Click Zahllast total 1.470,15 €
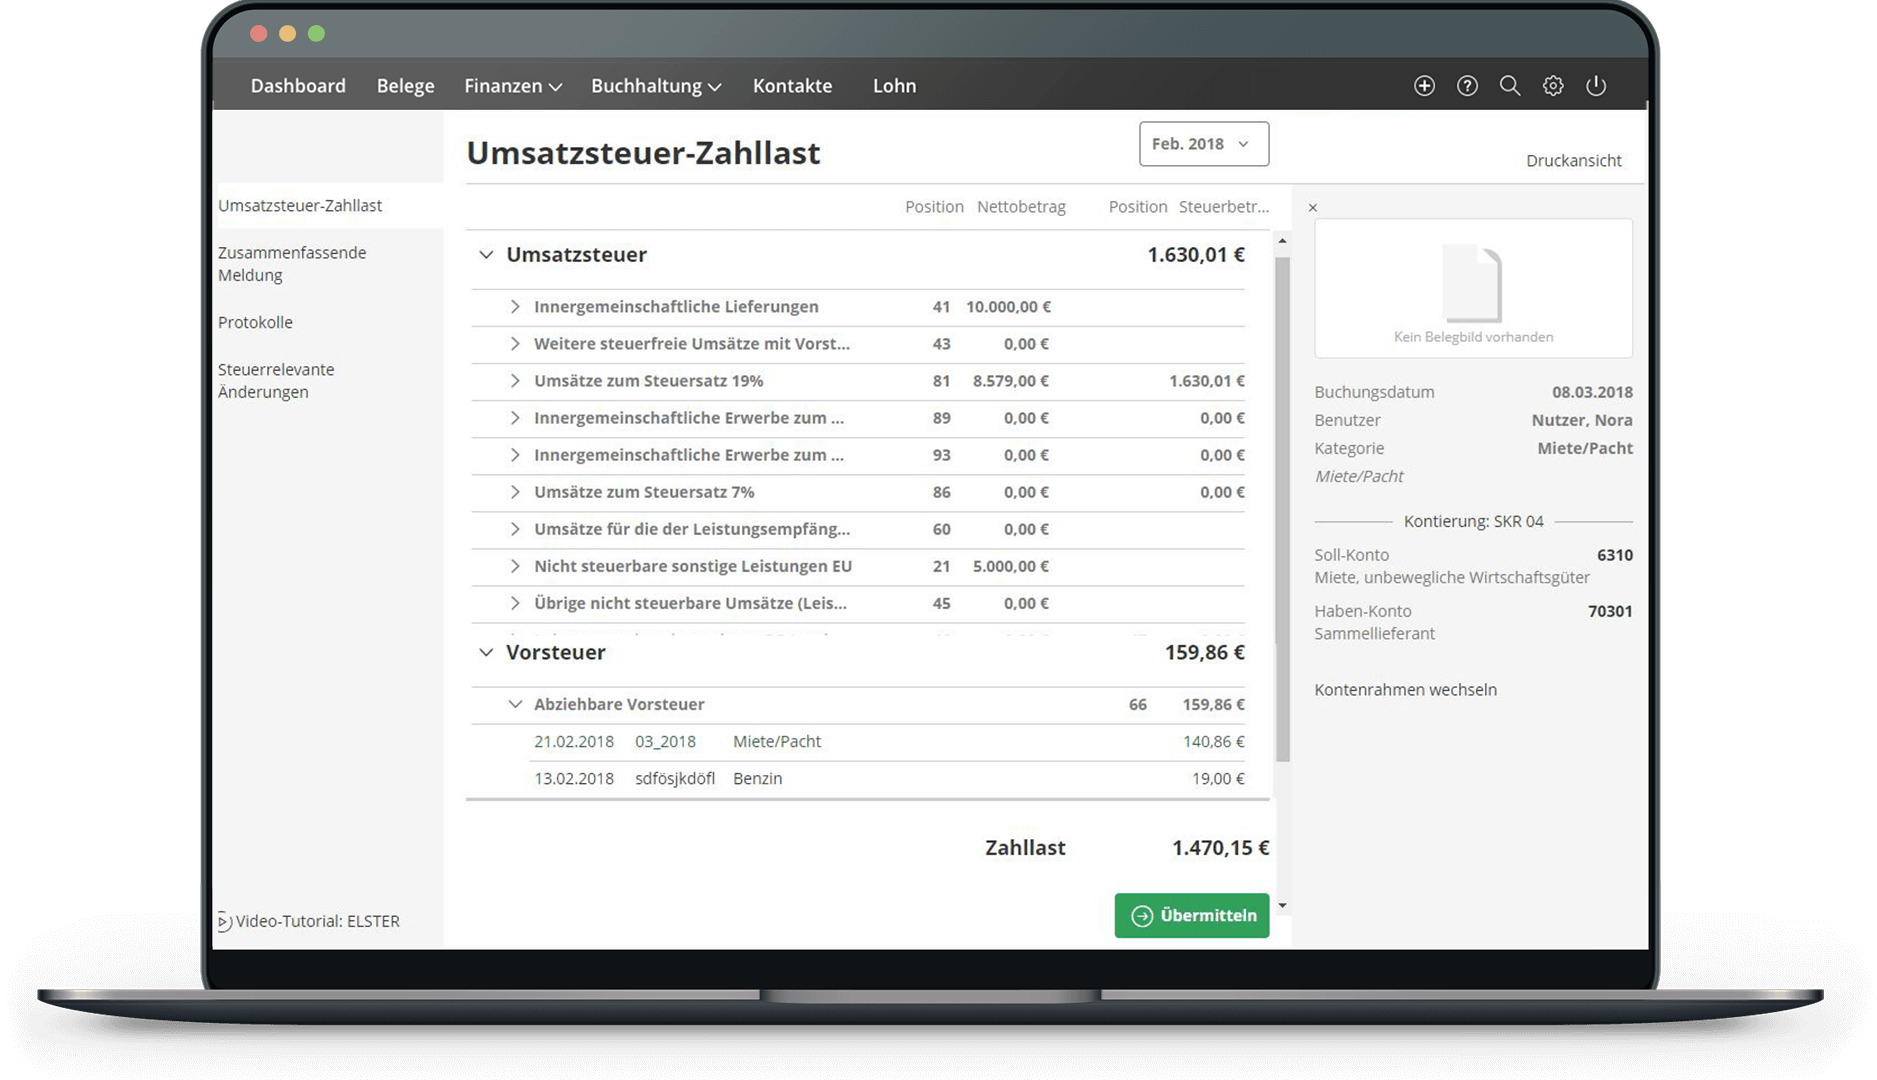 1220,848
